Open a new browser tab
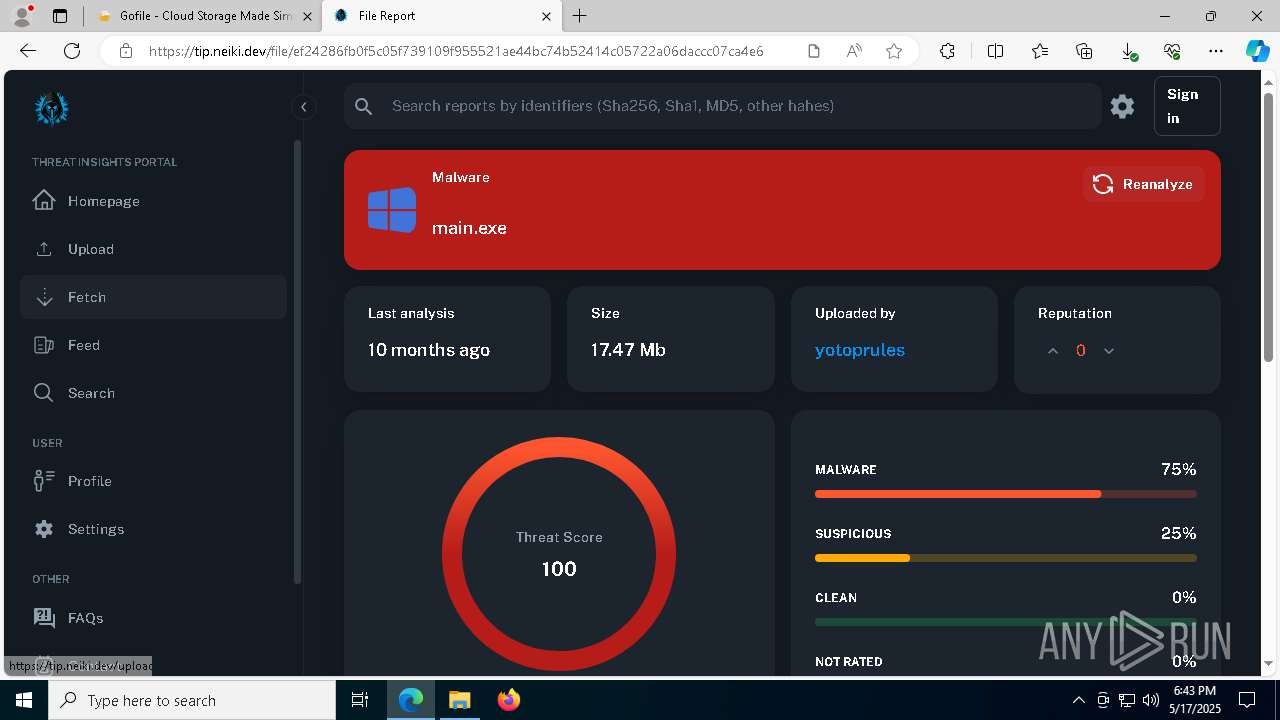The image size is (1280, 720). click(x=580, y=16)
